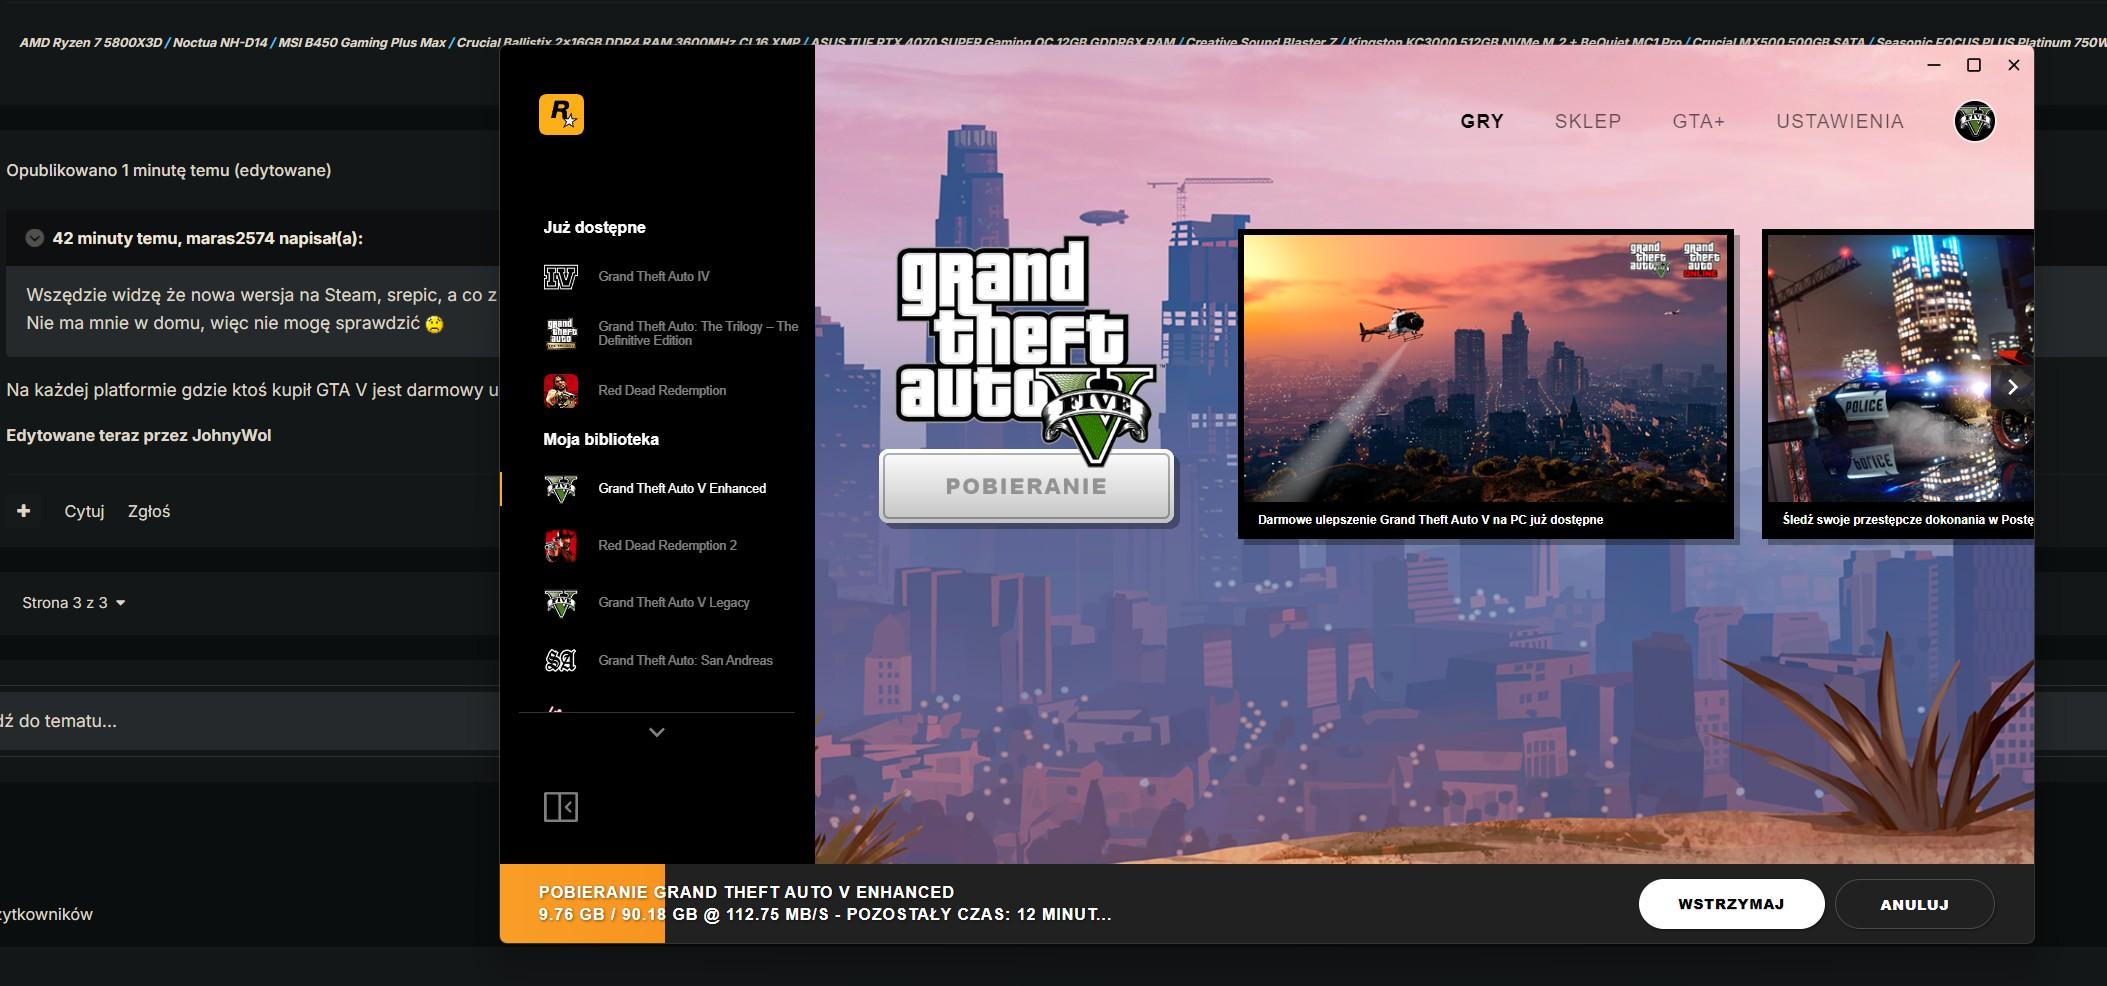Image resolution: width=2107 pixels, height=986 pixels.
Task: Select the GTA San Andreas icon
Action: pos(560,660)
